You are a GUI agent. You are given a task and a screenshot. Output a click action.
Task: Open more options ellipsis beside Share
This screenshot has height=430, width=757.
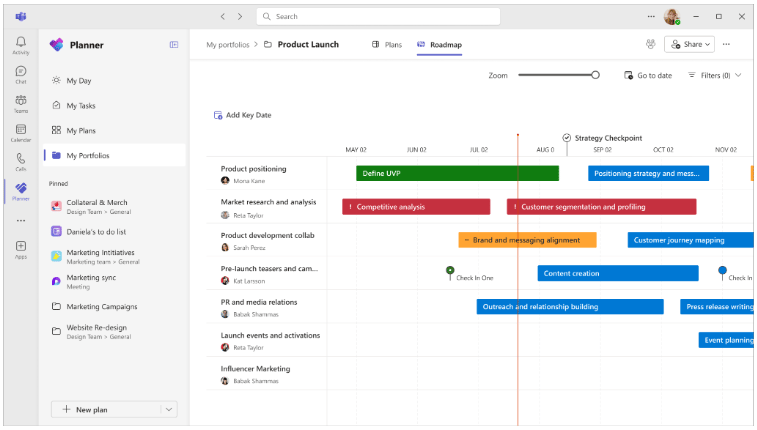coord(726,44)
